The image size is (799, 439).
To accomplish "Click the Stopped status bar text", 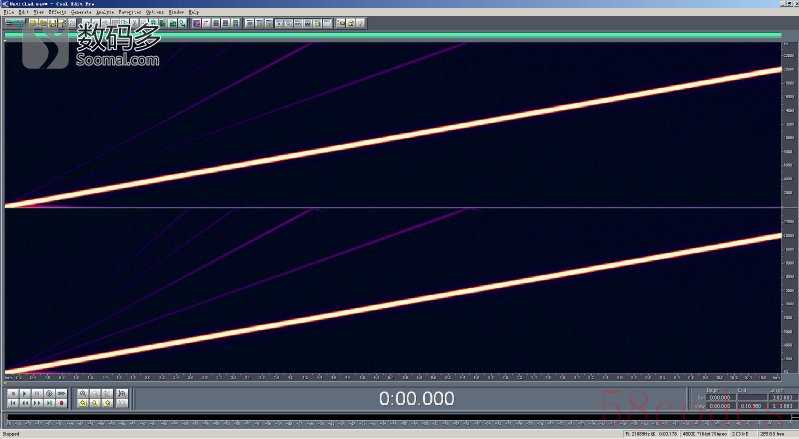I will coord(11,434).
